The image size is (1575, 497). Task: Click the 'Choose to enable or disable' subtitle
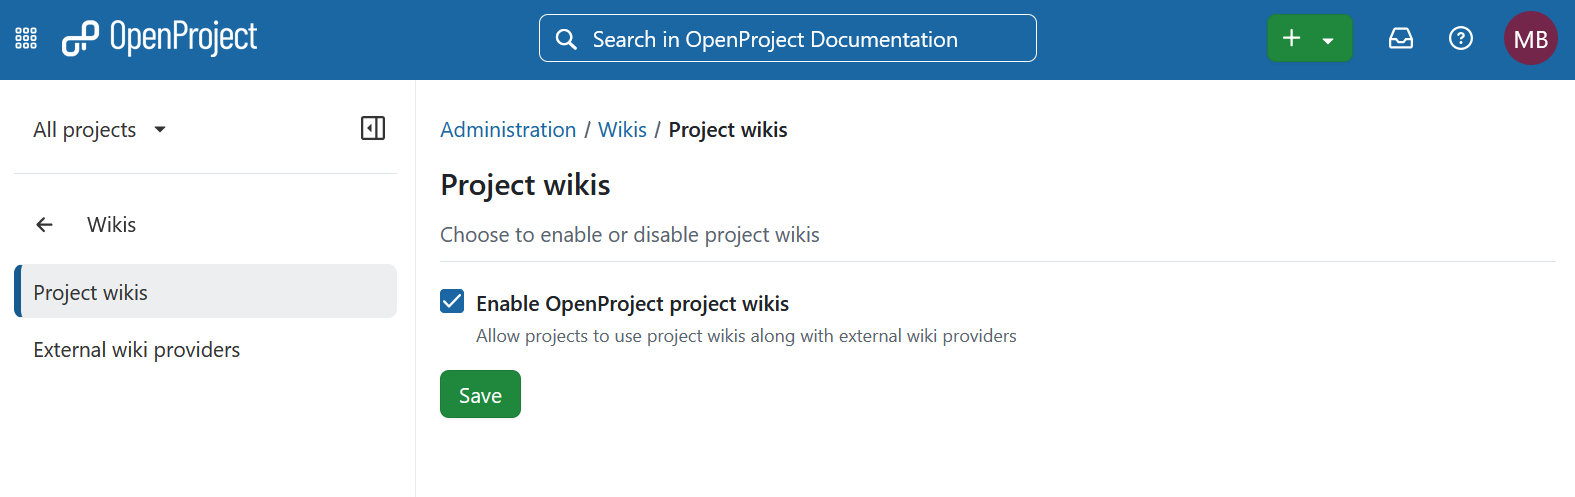click(630, 235)
